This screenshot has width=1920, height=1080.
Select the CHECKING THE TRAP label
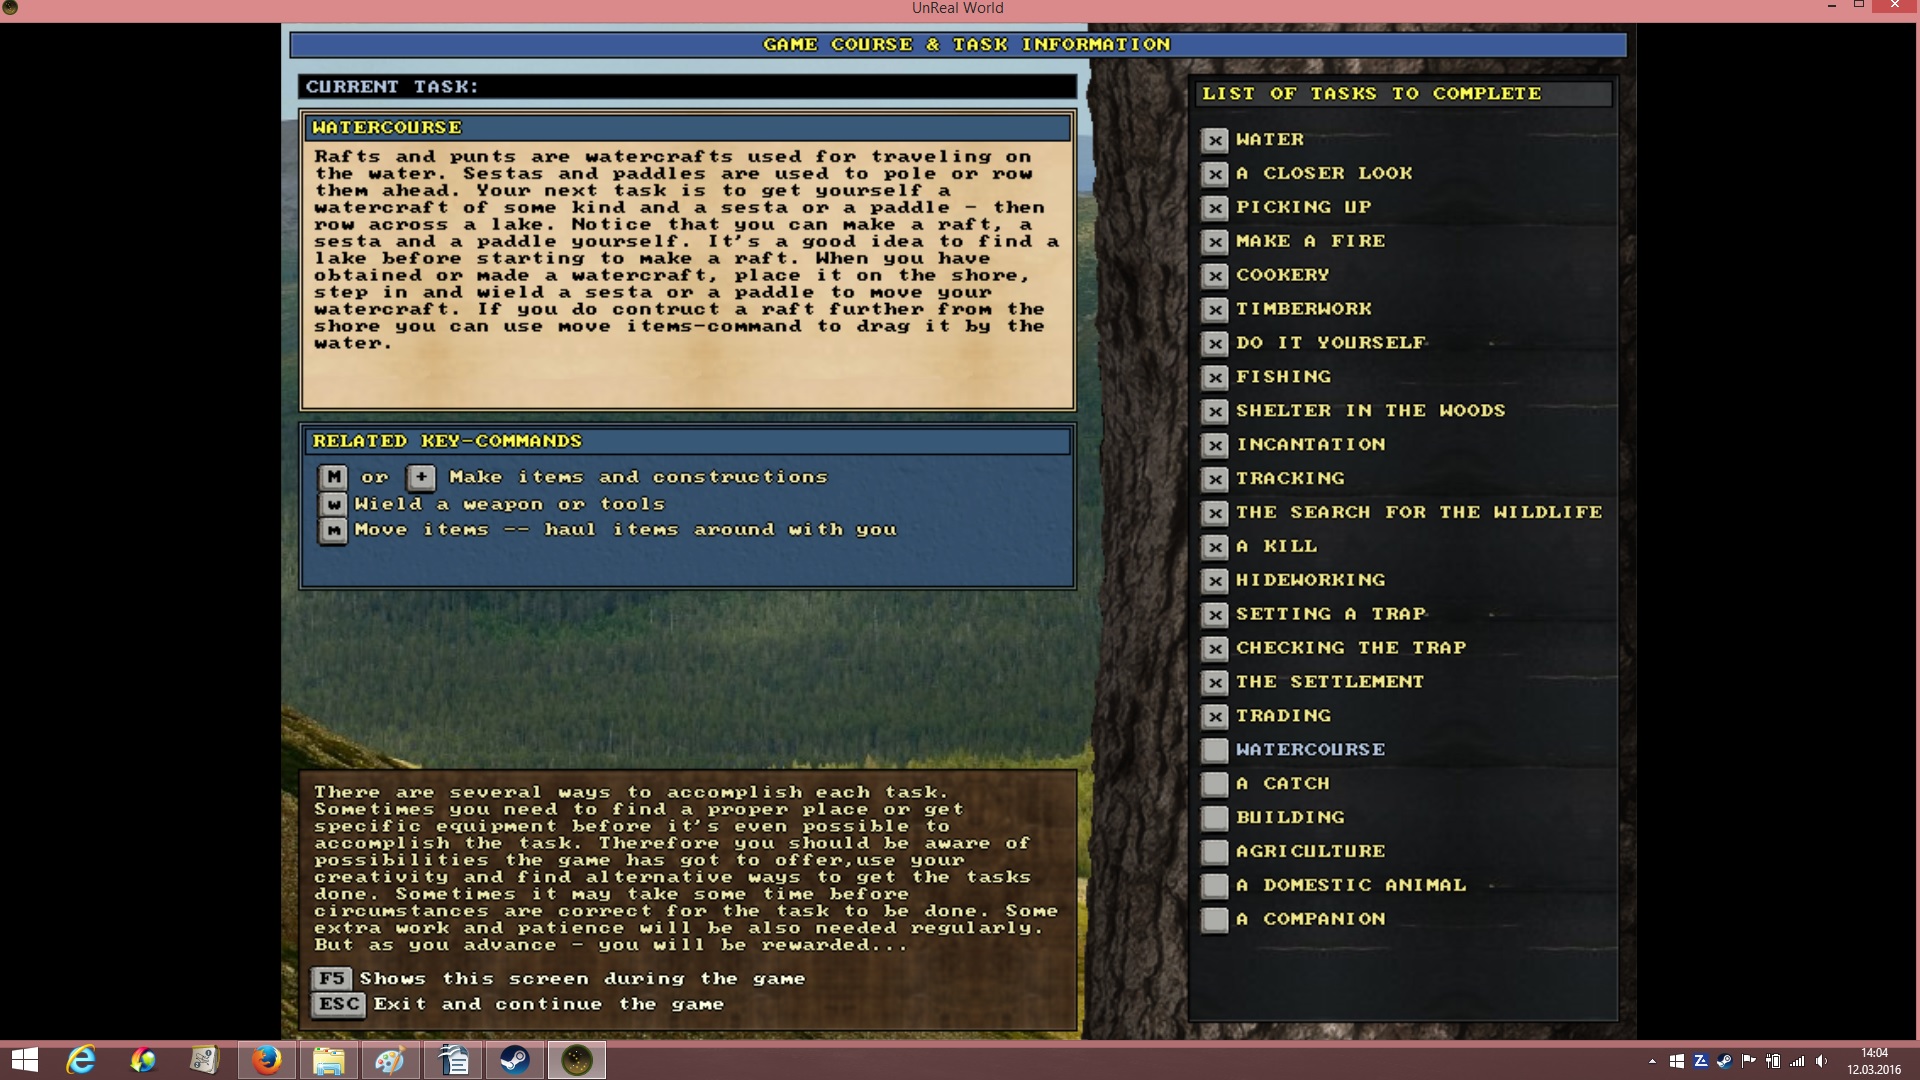1350,649
